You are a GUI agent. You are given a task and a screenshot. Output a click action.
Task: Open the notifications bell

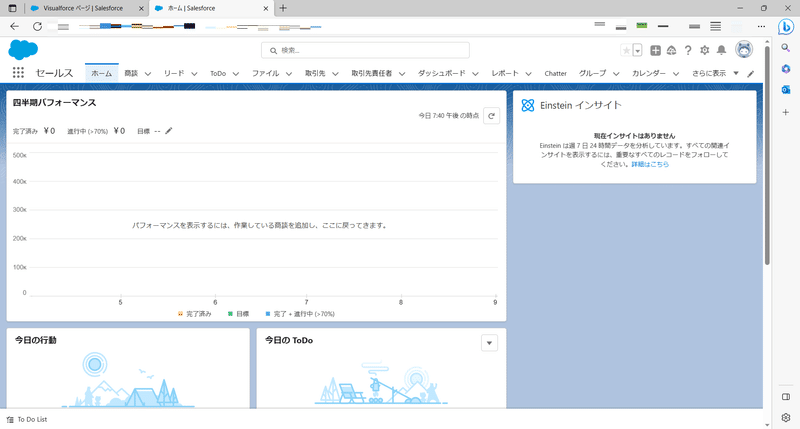721,50
